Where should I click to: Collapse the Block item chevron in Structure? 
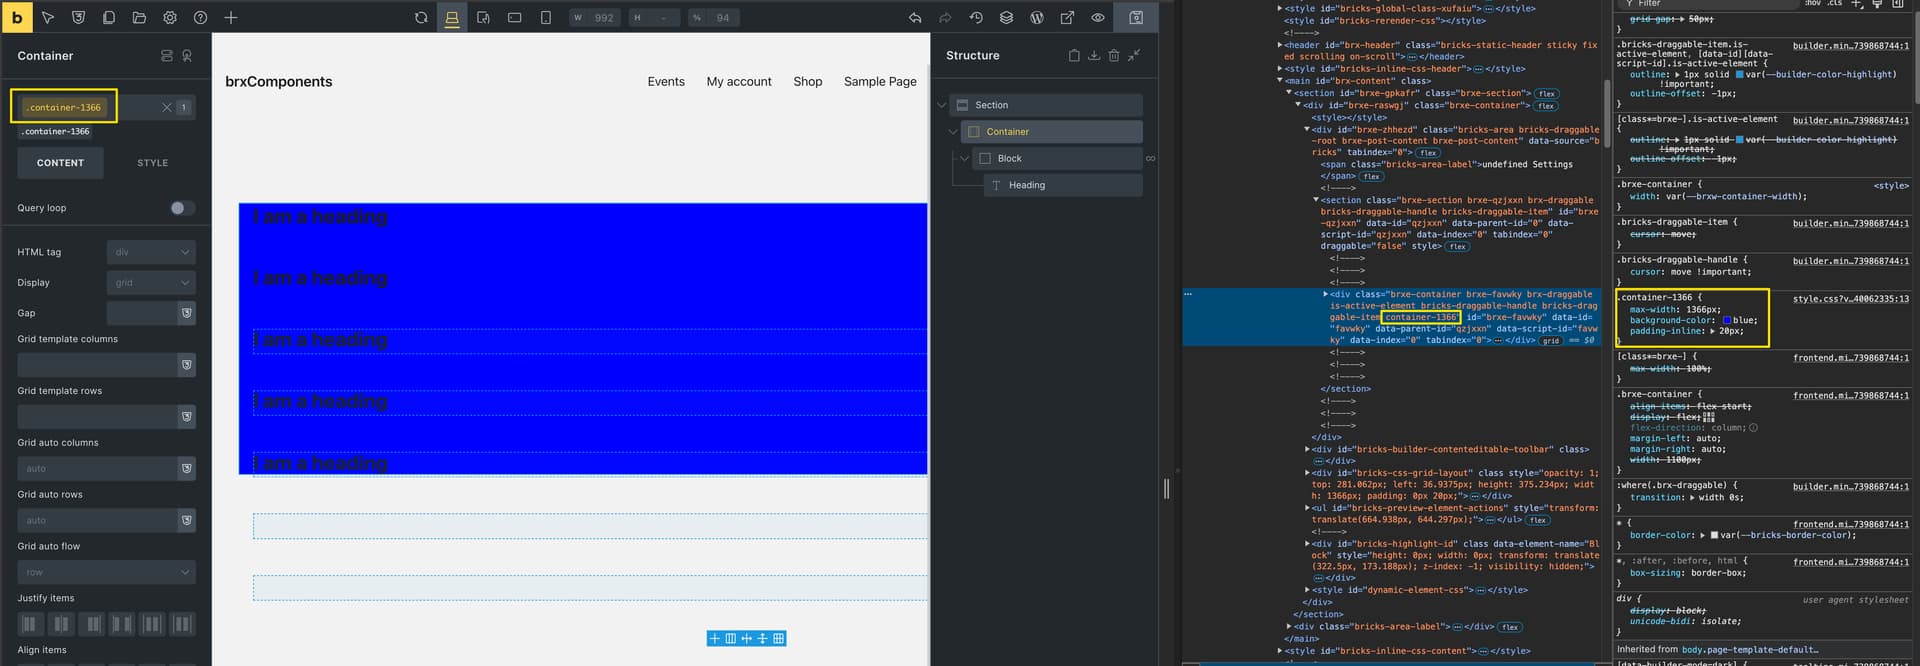tap(965, 158)
